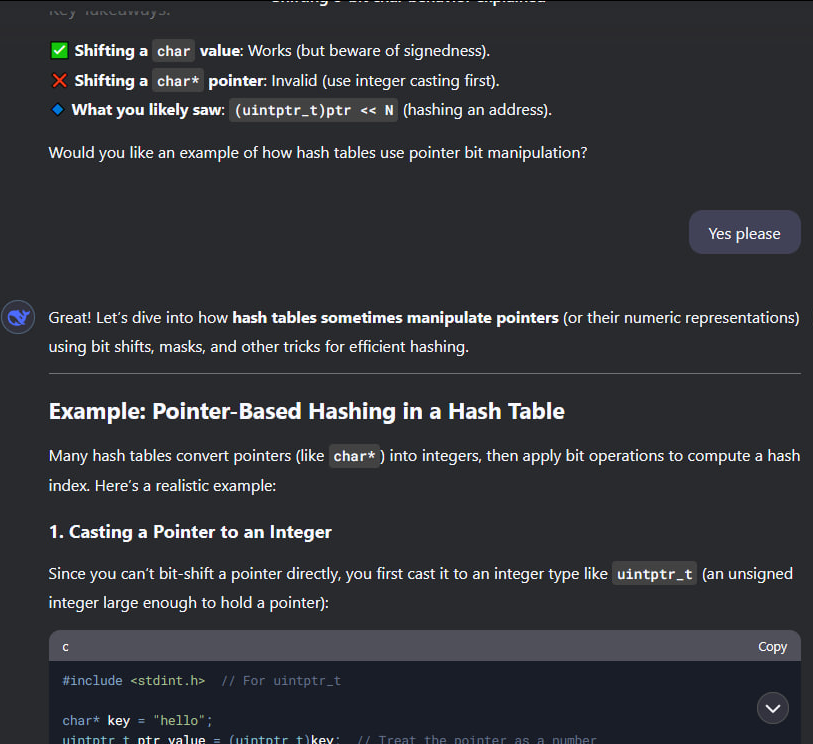813x744 pixels.
Task: Click the "1. Casting a Pointer to an Integer" subheading
Action: click(x=190, y=532)
